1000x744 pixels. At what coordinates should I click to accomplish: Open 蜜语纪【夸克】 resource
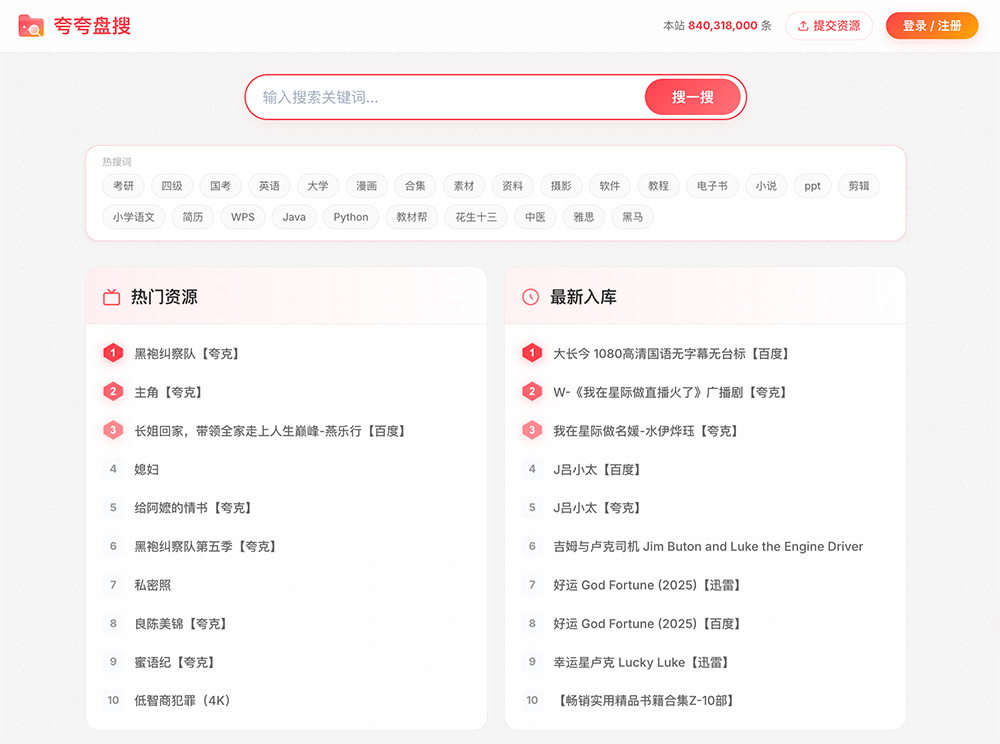point(175,662)
